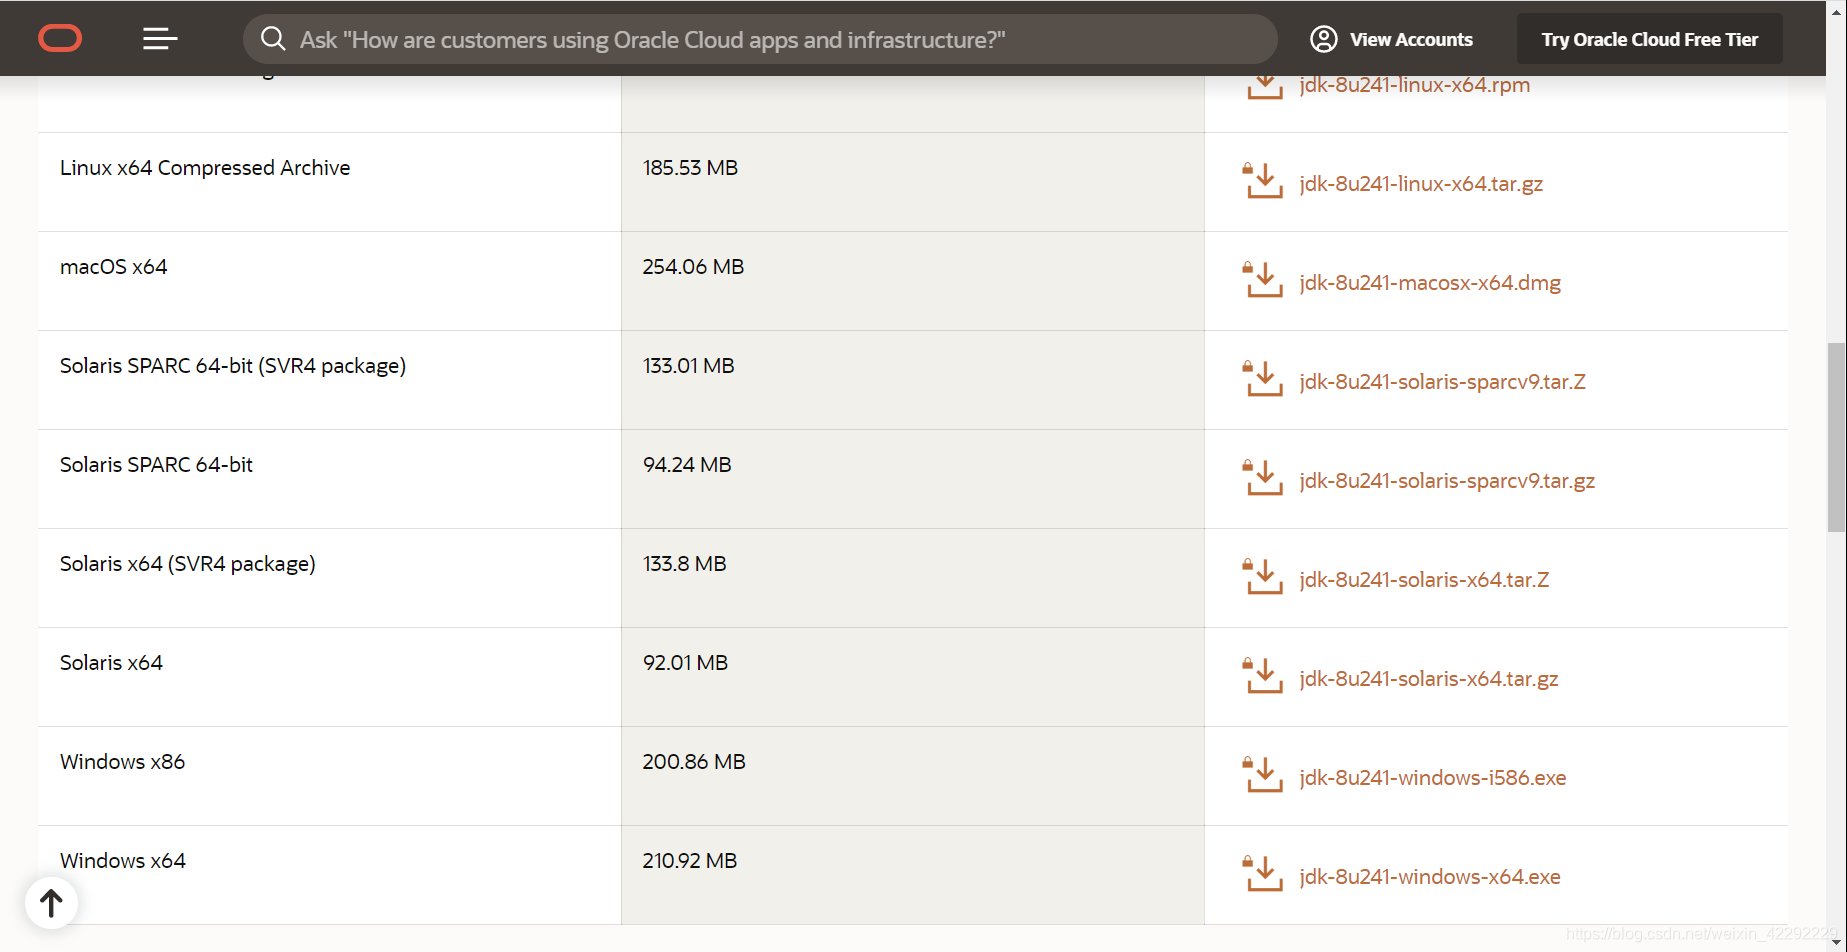
Task: Open the View Accounts menu
Action: click(x=1391, y=39)
